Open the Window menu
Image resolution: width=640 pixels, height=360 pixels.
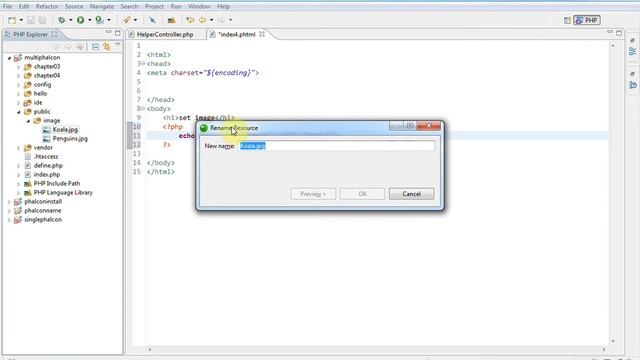click(x=199, y=7)
